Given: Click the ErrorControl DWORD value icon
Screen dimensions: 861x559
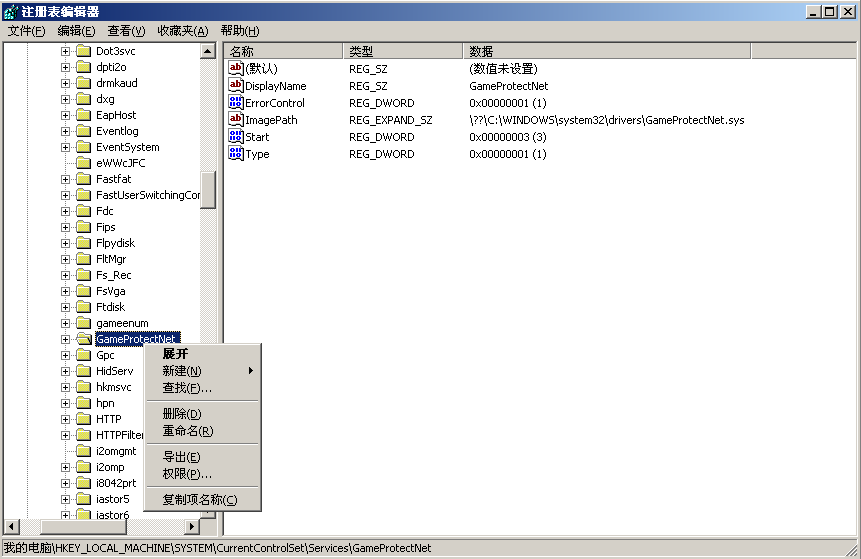Looking at the screenshot, I should (236, 103).
